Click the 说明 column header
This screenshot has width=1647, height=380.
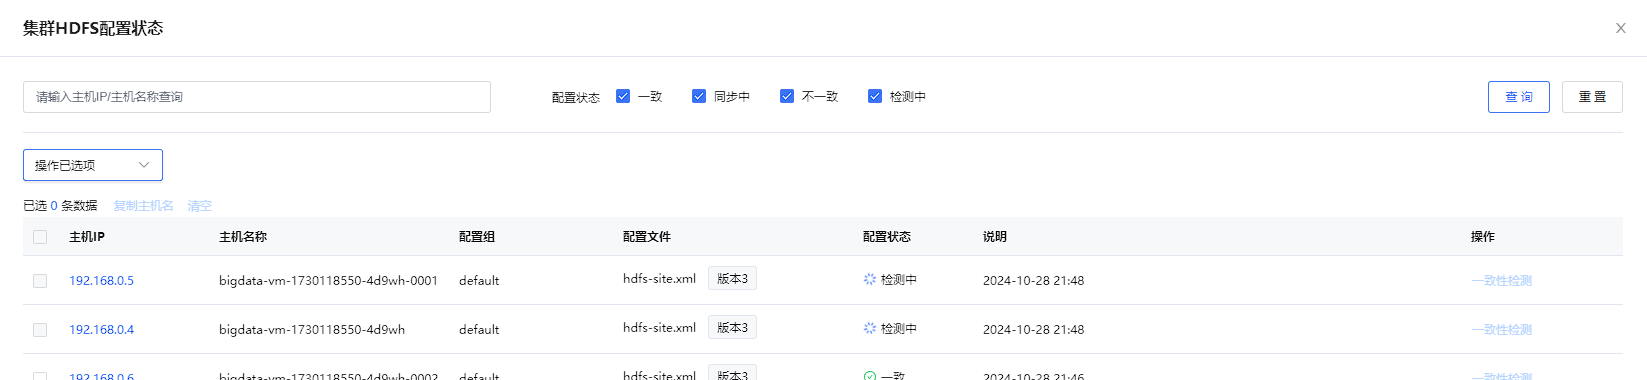tap(995, 237)
